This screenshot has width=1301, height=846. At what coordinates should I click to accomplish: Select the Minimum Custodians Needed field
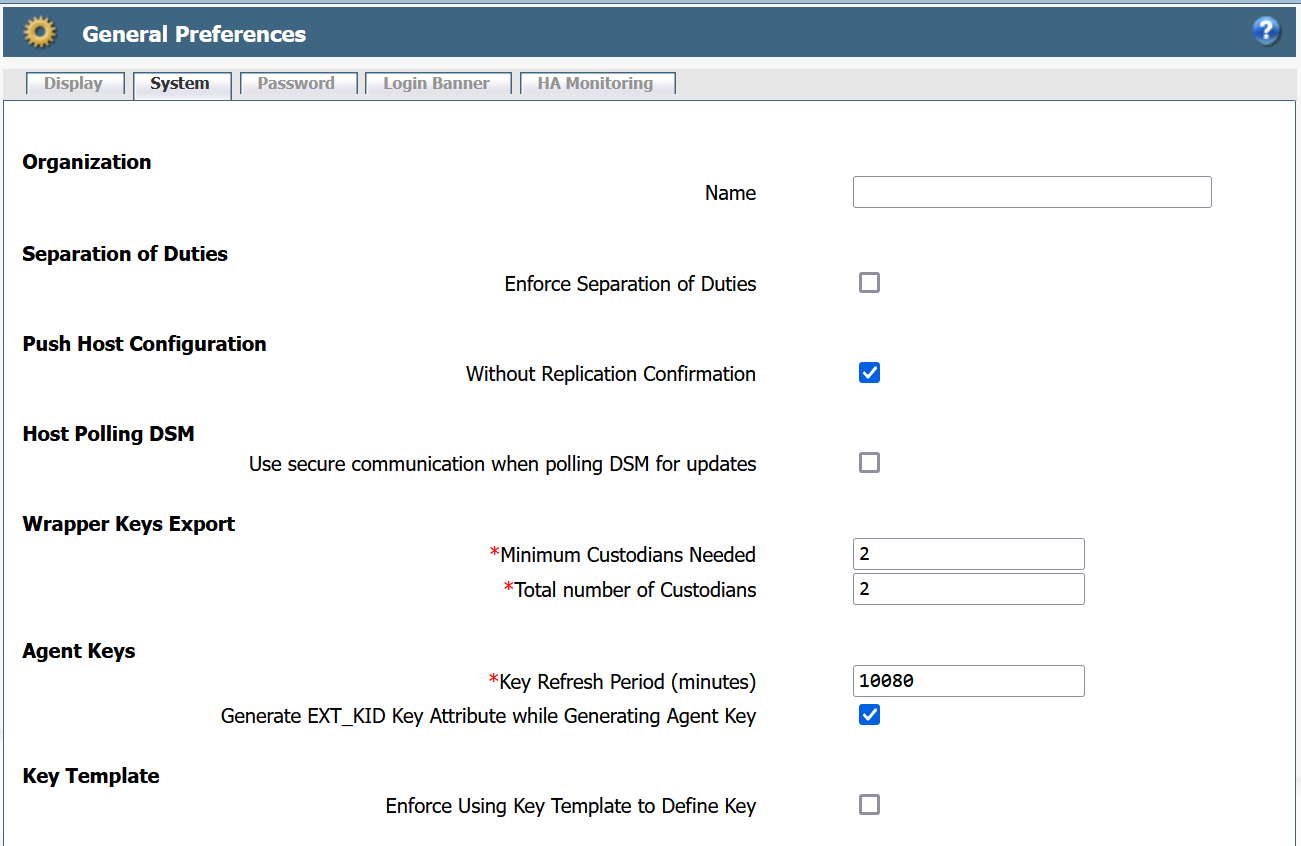pyautogui.click(x=968, y=553)
